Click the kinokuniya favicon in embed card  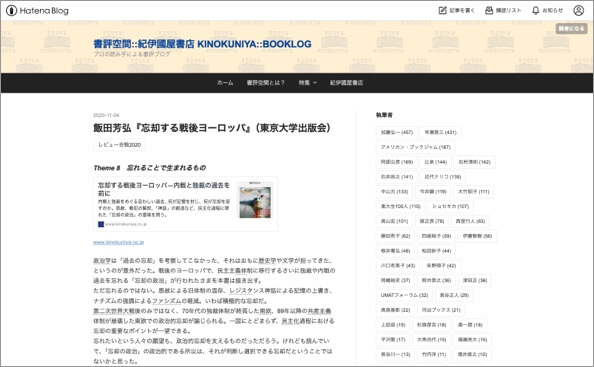pyautogui.click(x=101, y=224)
